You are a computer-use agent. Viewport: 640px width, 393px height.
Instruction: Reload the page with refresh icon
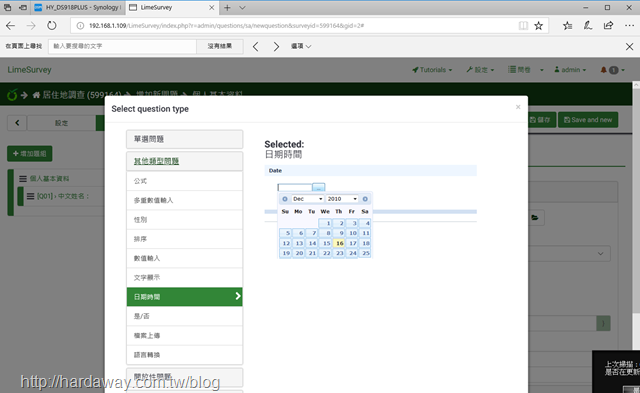point(51,26)
